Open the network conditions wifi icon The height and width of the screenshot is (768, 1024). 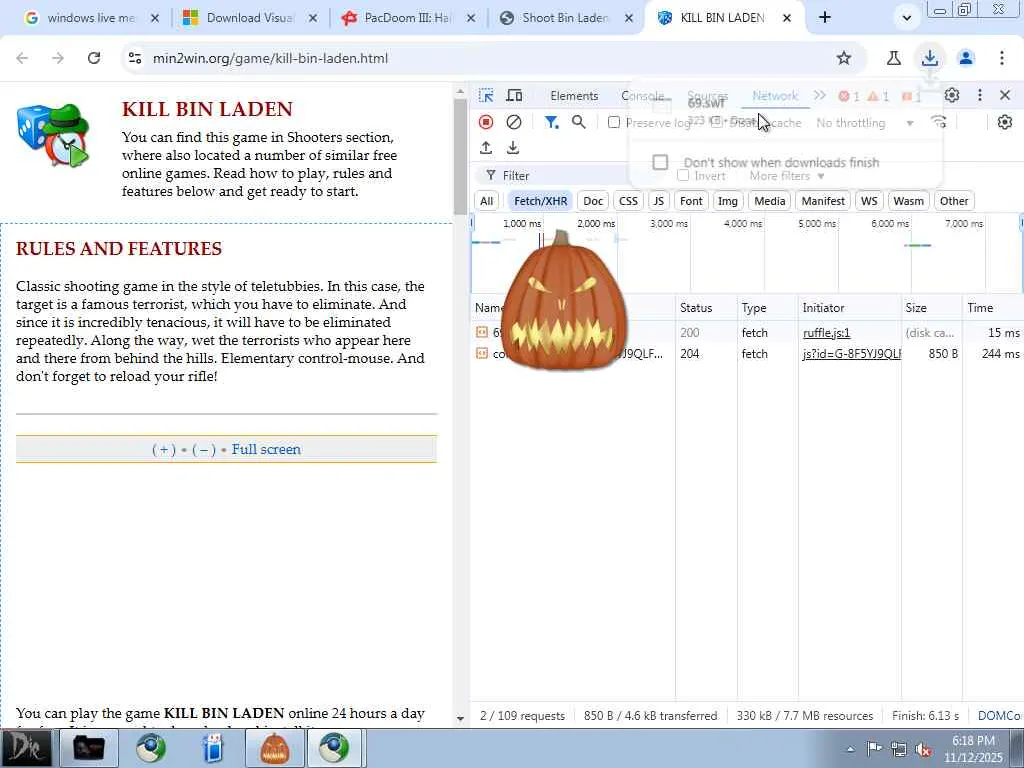(939, 122)
